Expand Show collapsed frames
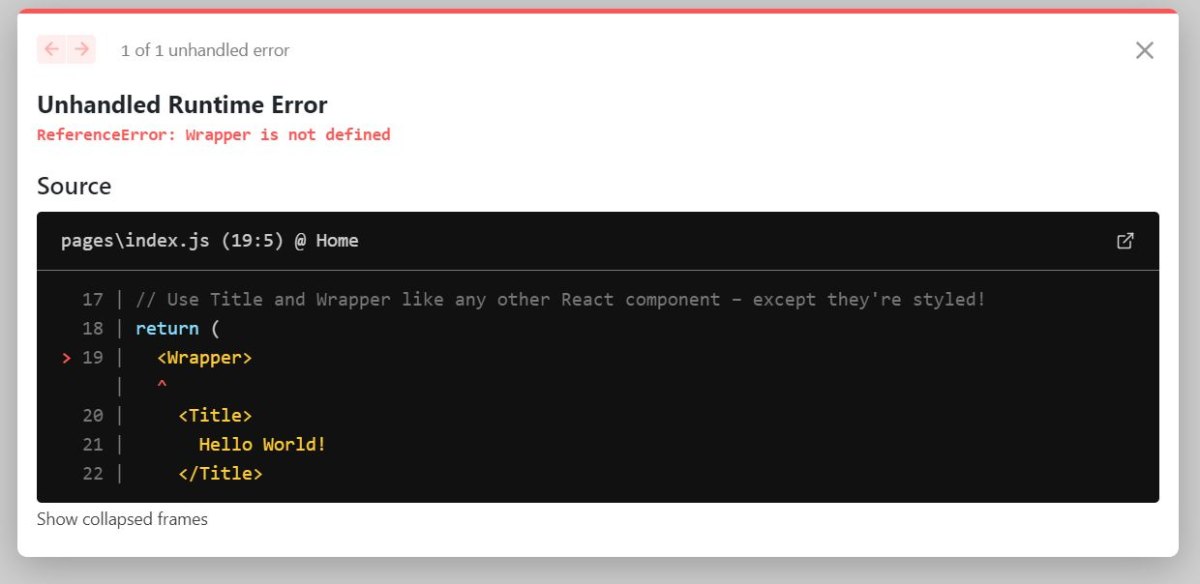Screen dimensions: 1200x584 click(122, 519)
